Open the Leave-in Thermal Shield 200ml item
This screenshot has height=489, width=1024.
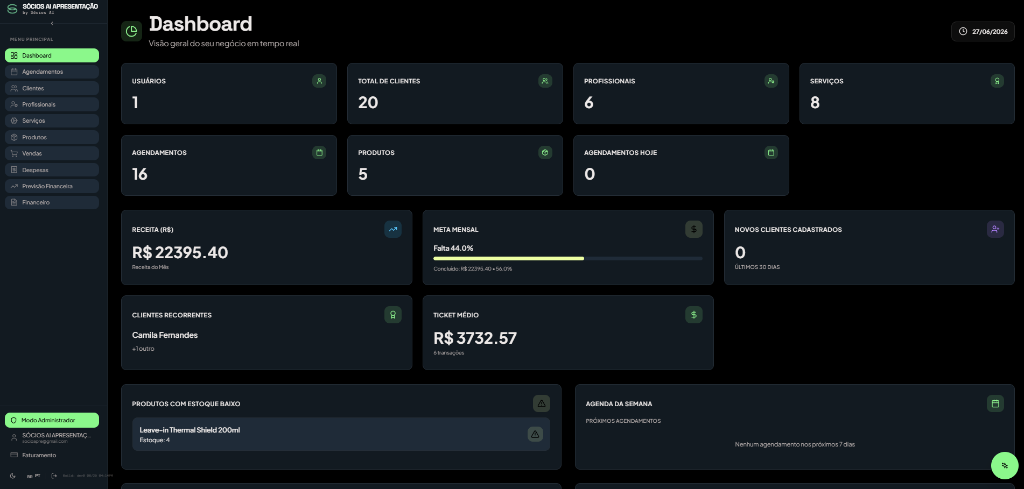341,434
